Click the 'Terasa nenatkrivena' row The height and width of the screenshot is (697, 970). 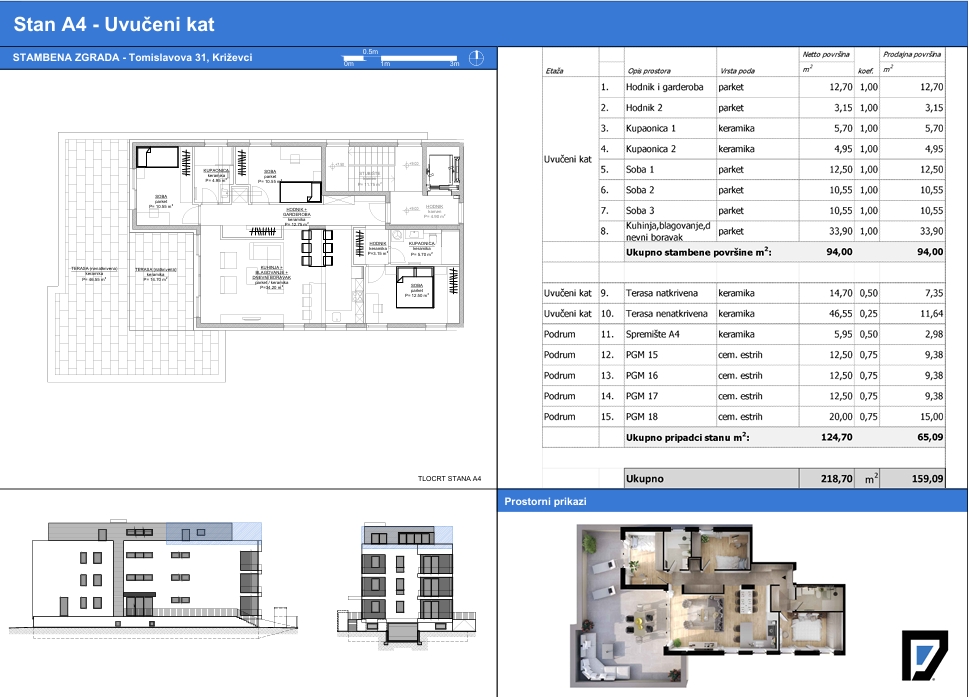click(744, 314)
